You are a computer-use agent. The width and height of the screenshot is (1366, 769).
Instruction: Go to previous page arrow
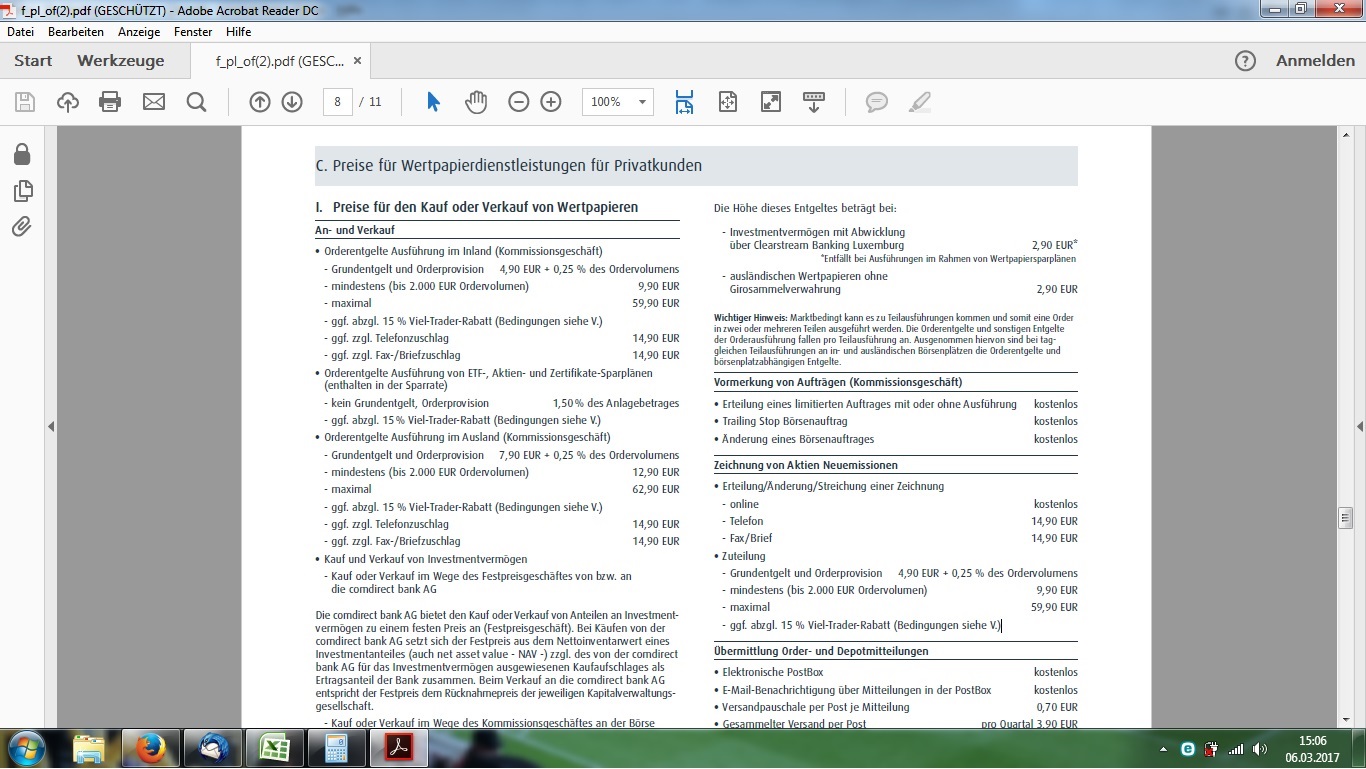point(260,102)
